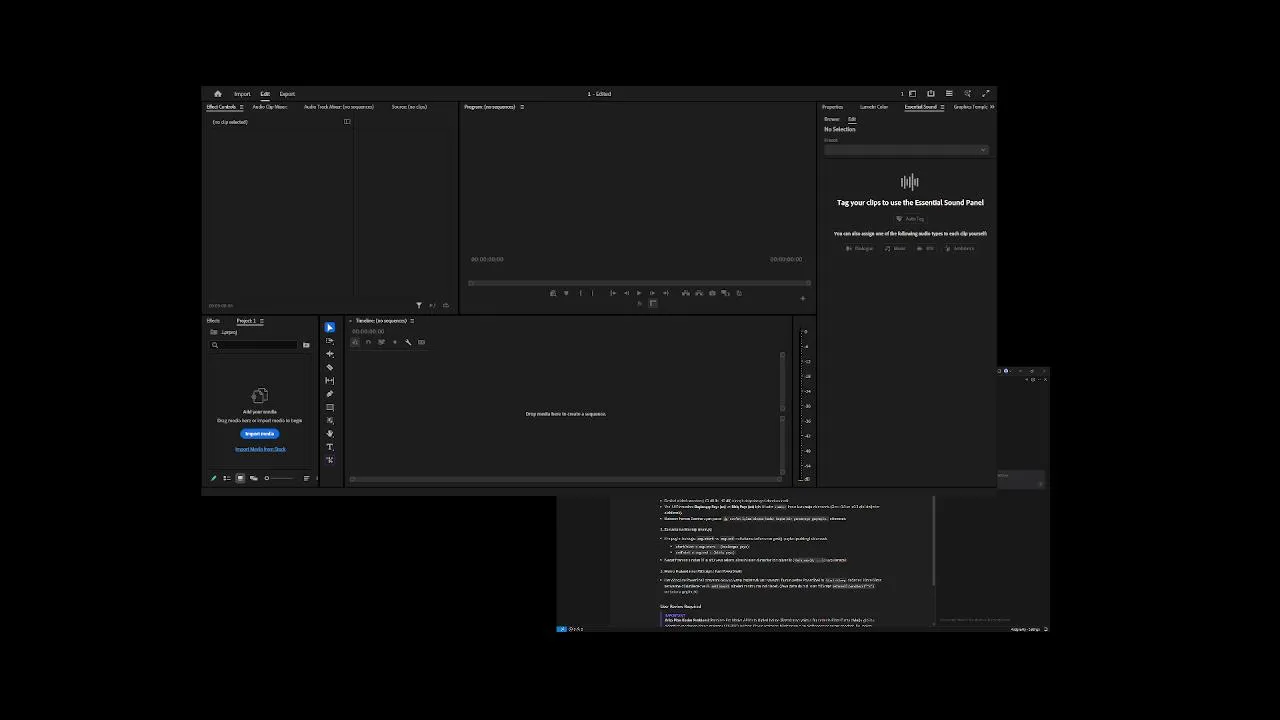
Task: Open the Effect Controls panel menu
Action: click(x=241, y=107)
